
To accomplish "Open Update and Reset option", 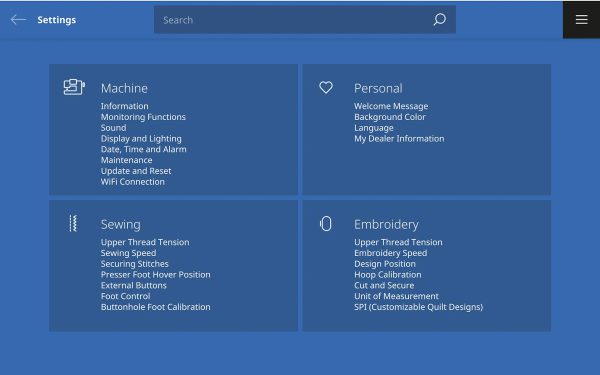I will (x=136, y=171).
